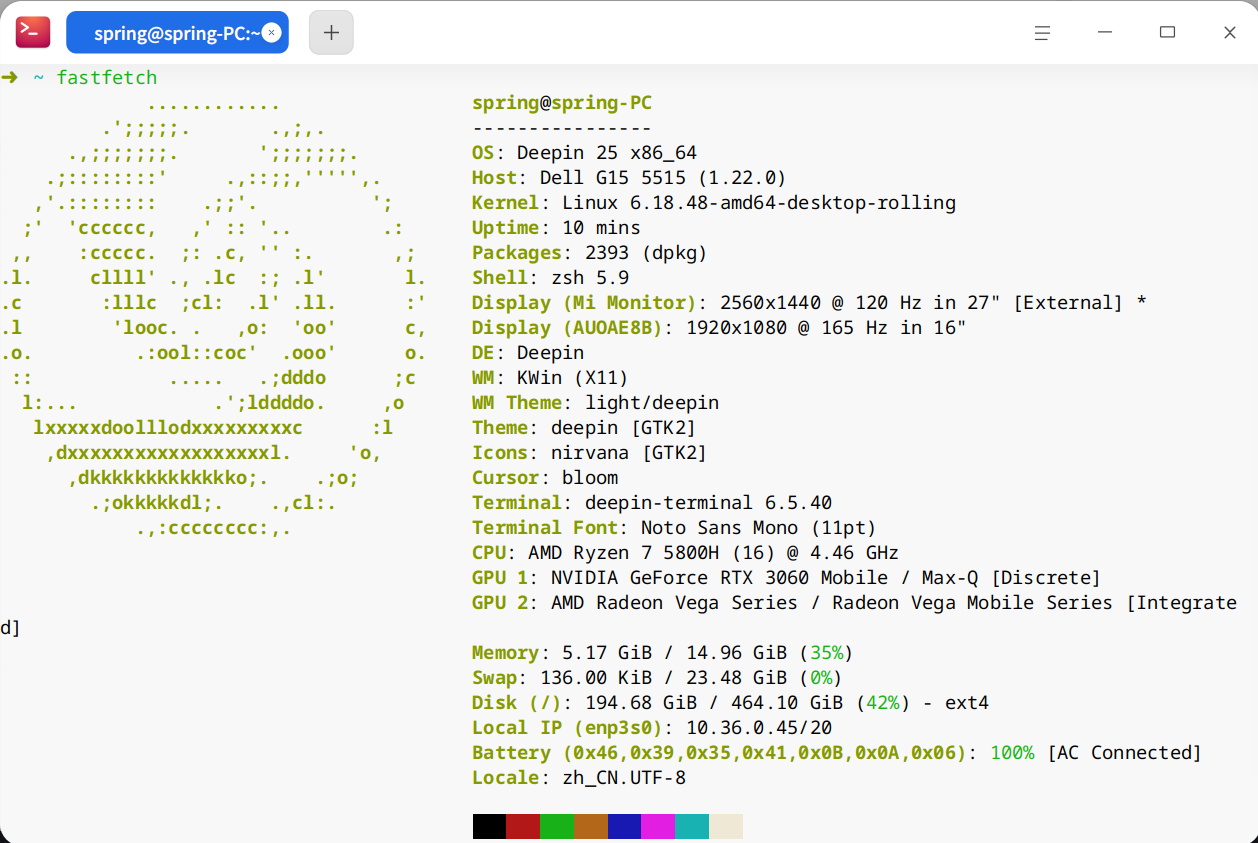Maximize the terminal window
This screenshot has height=843, width=1258.
(x=1167, y=33)
